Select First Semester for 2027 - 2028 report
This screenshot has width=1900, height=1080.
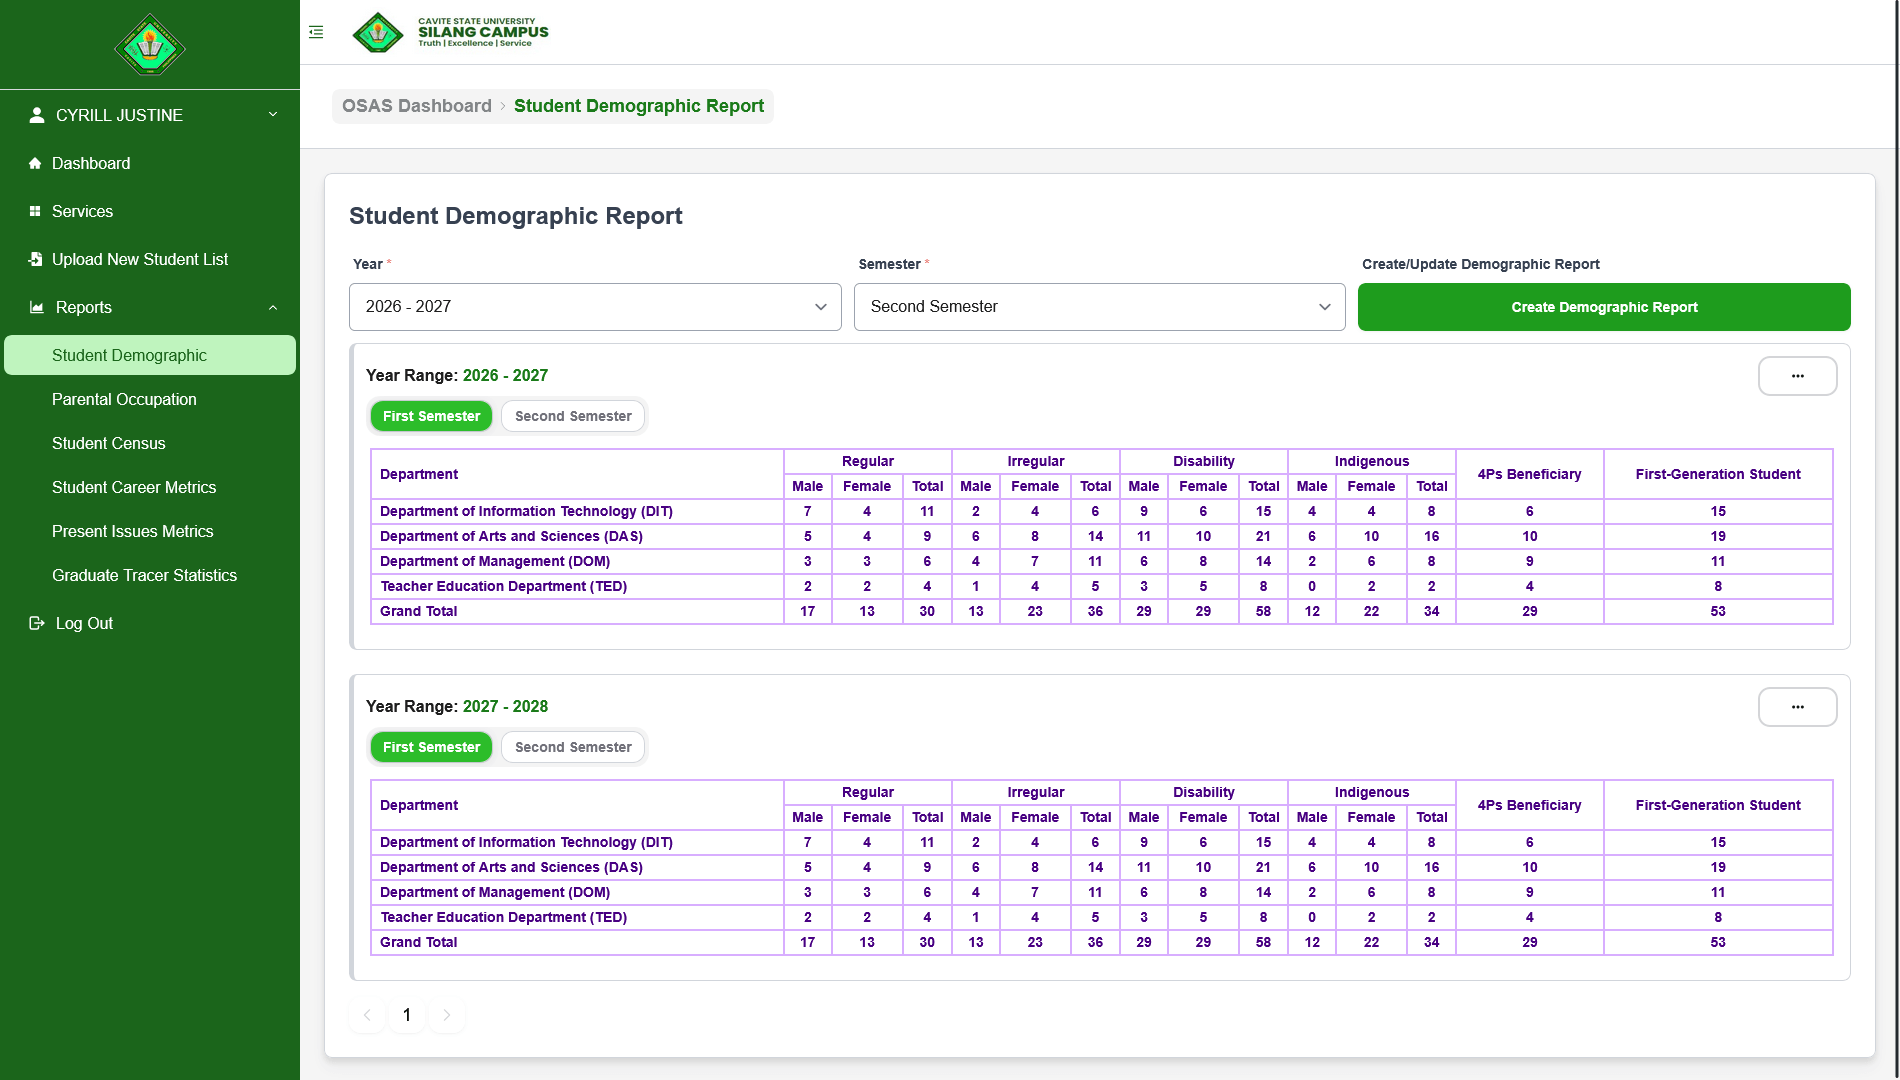tap(431, 747)
